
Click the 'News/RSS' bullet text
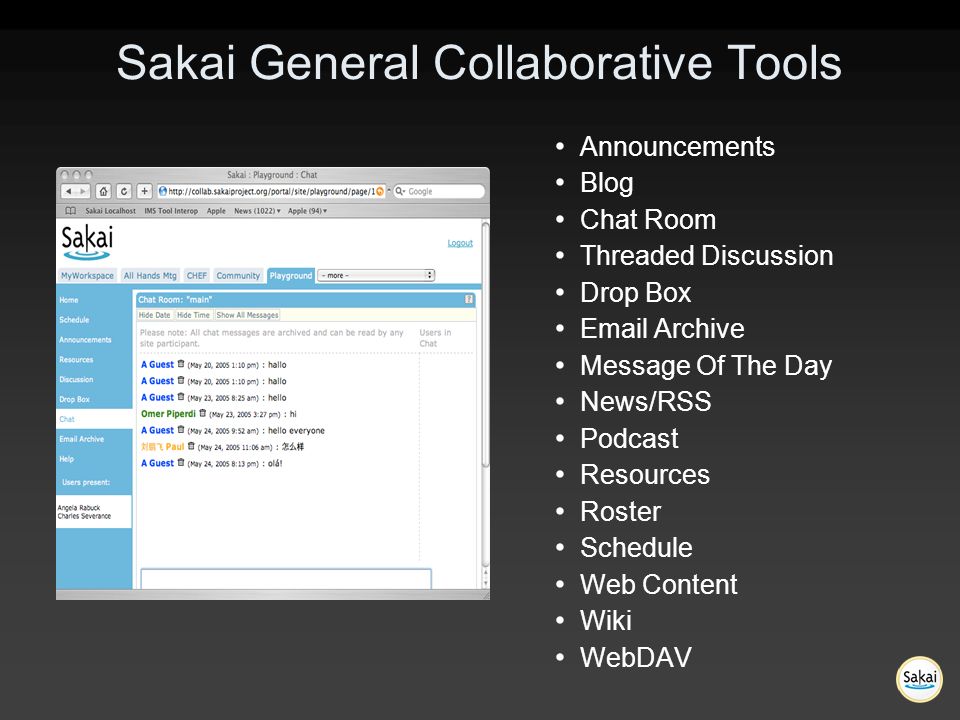[645, 402]
